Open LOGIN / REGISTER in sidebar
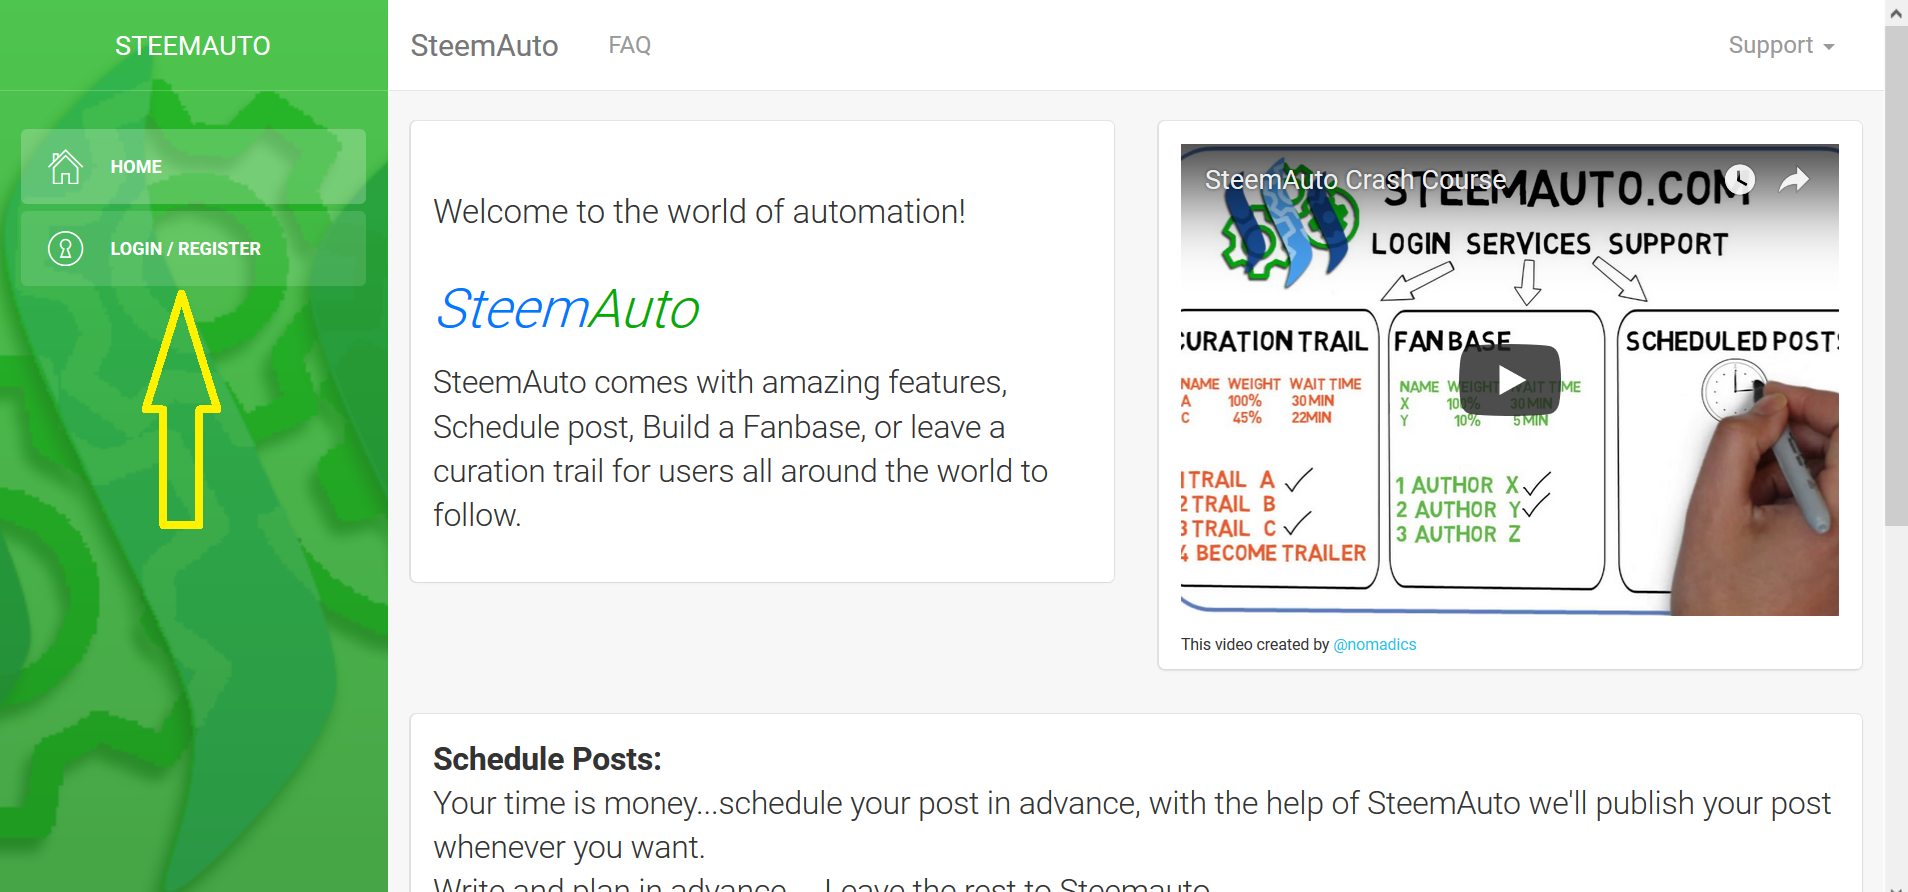The height and width of the screenshot is (892, 1908). click(x=193, y=248)
